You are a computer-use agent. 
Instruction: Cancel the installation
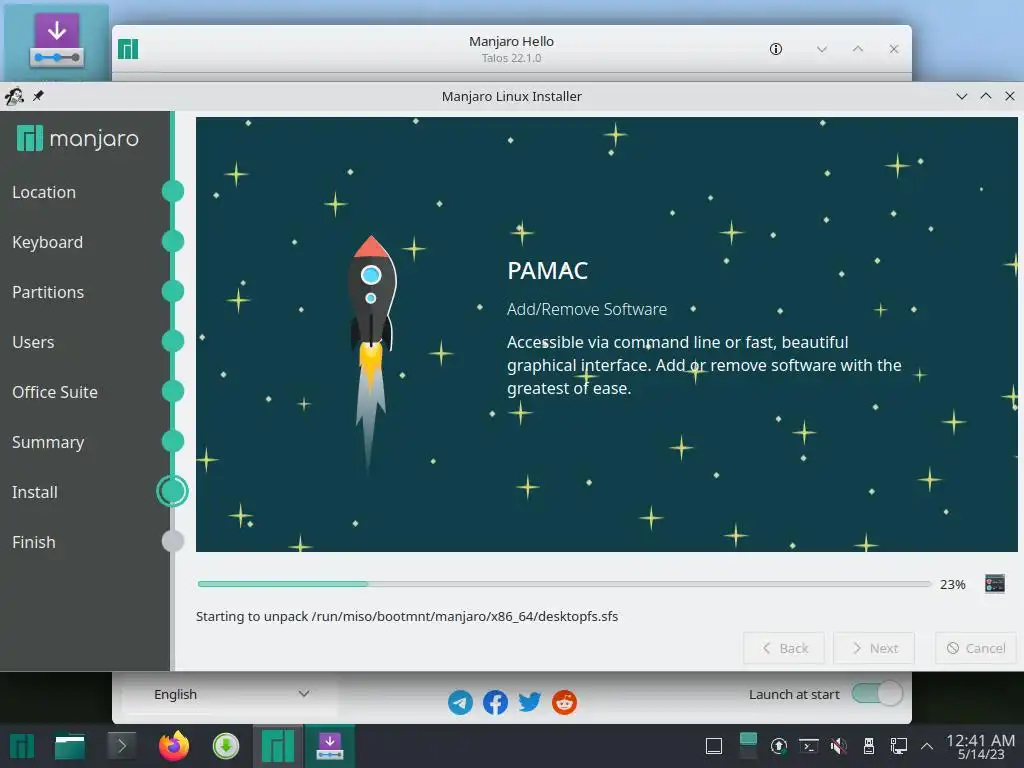[976, 648]
